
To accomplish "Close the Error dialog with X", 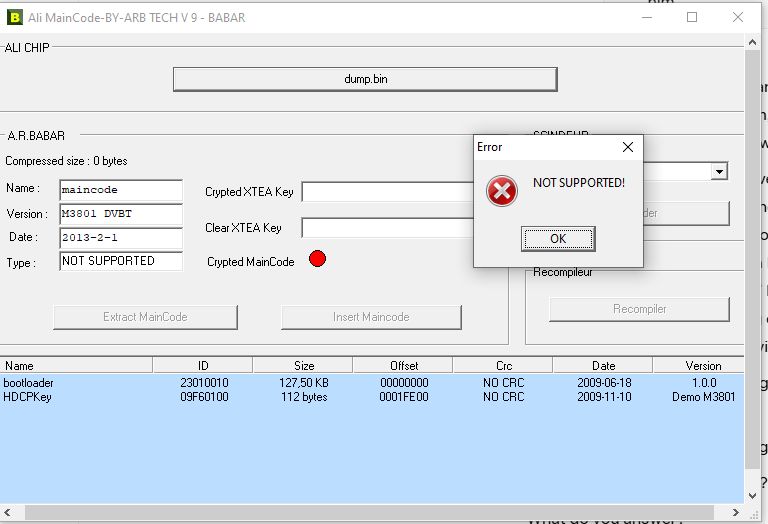I will [628, 147].
